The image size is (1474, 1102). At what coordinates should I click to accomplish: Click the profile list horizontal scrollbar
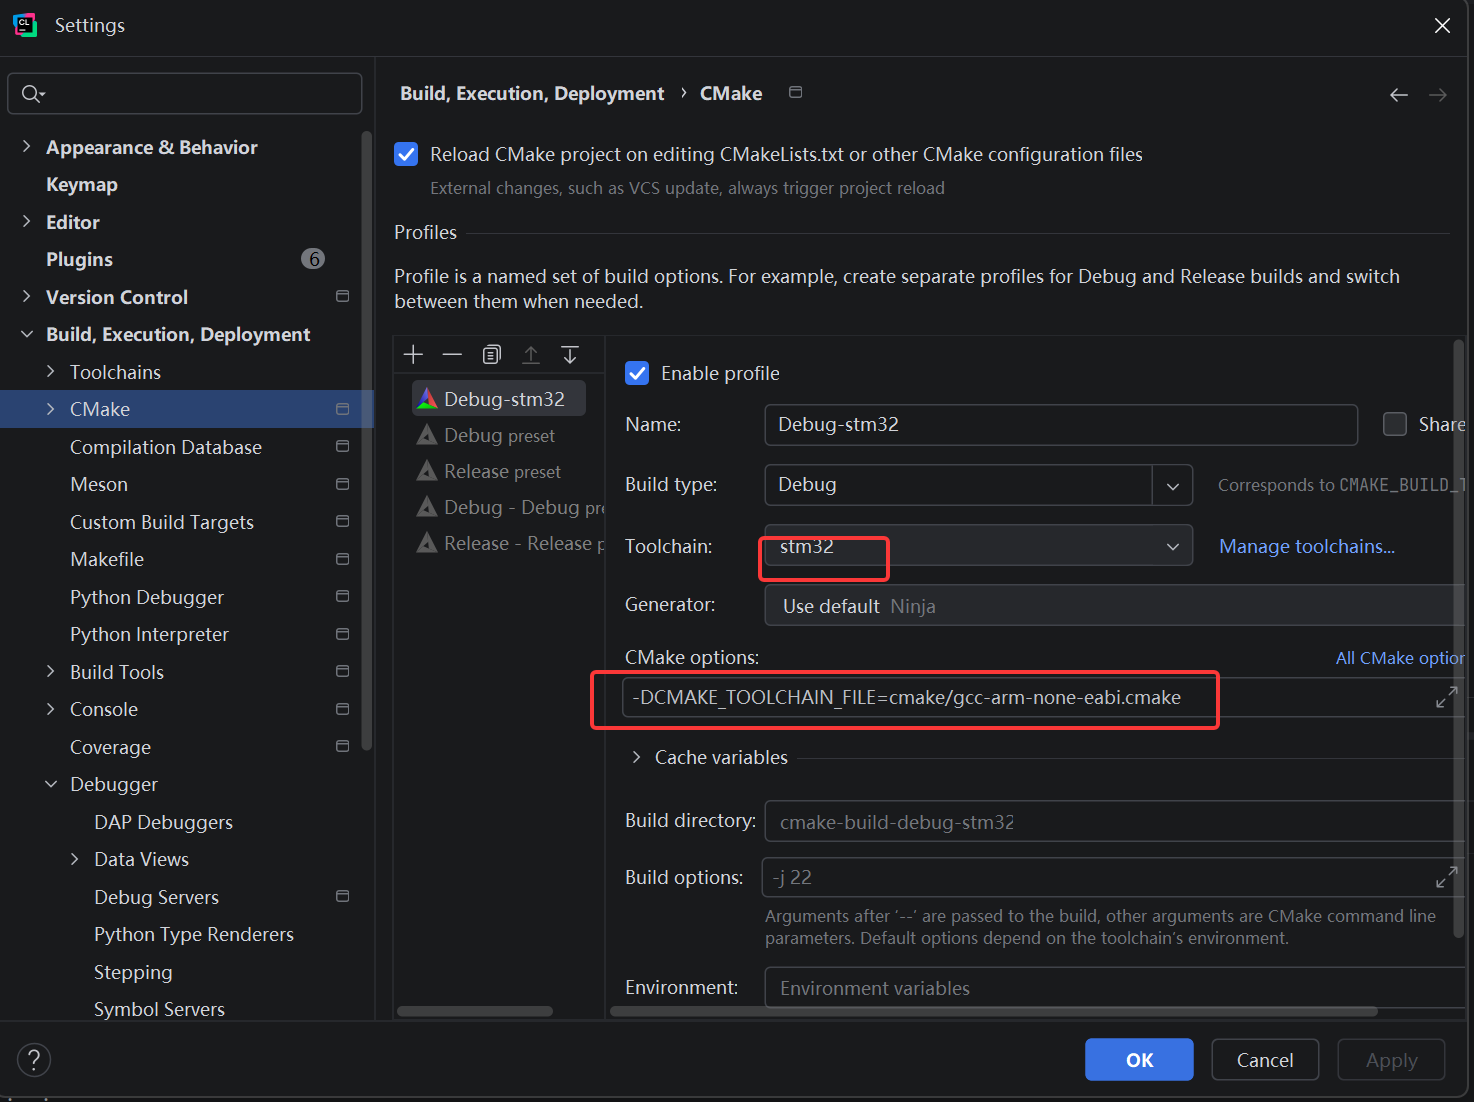[475, 1011]
